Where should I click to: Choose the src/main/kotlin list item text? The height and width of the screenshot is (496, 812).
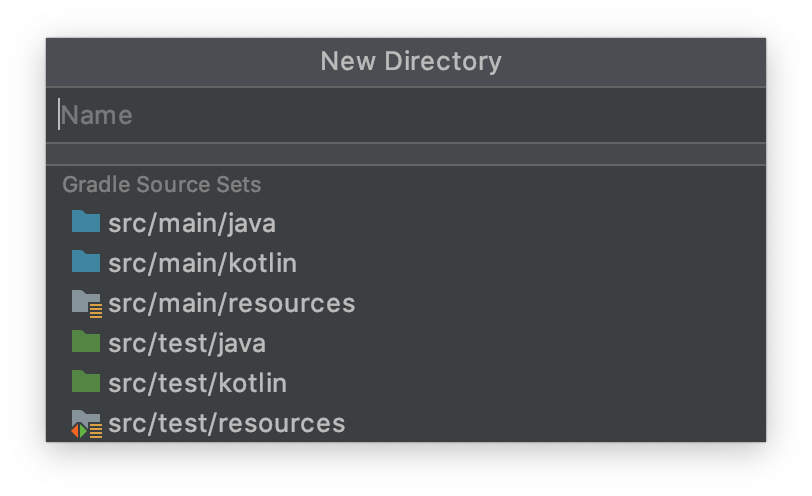tap(202, 263)
